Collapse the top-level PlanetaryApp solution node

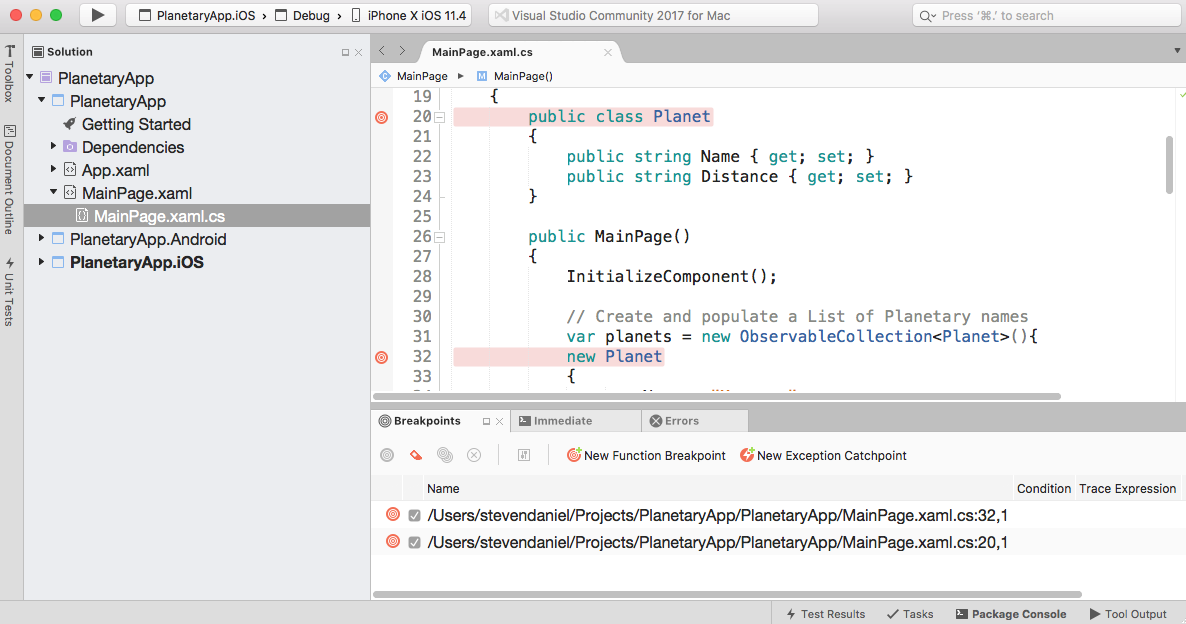[29, 77]
